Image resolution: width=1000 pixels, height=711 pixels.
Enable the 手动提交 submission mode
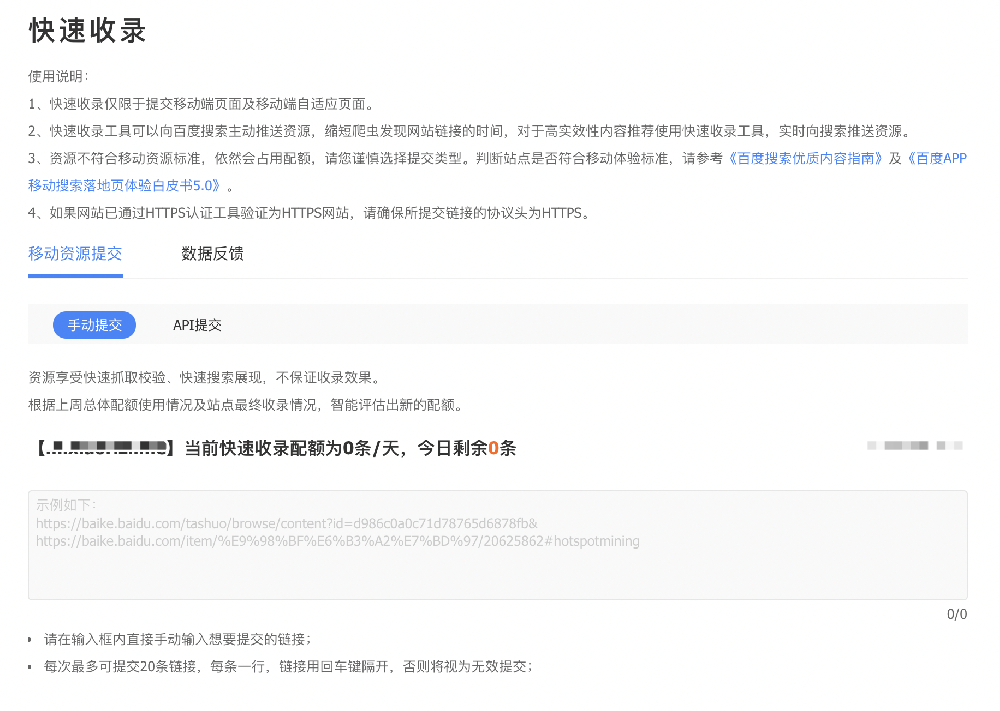(x=94, y=324)
